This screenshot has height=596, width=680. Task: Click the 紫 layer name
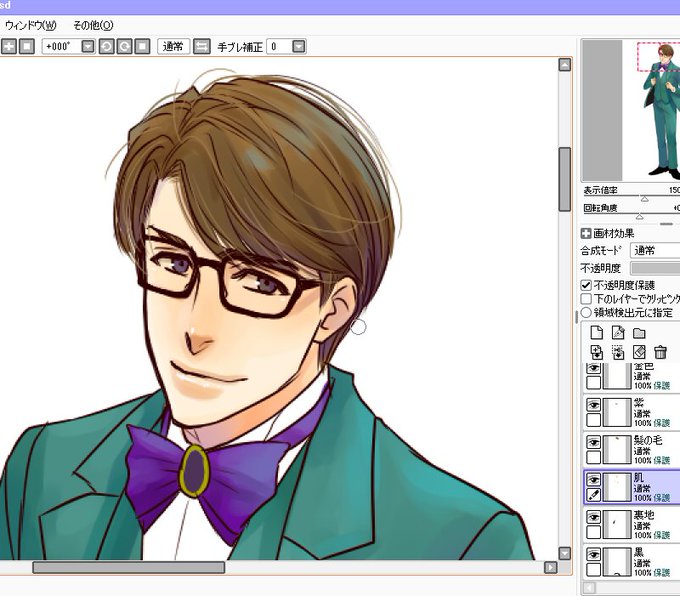tap(639, 403)
